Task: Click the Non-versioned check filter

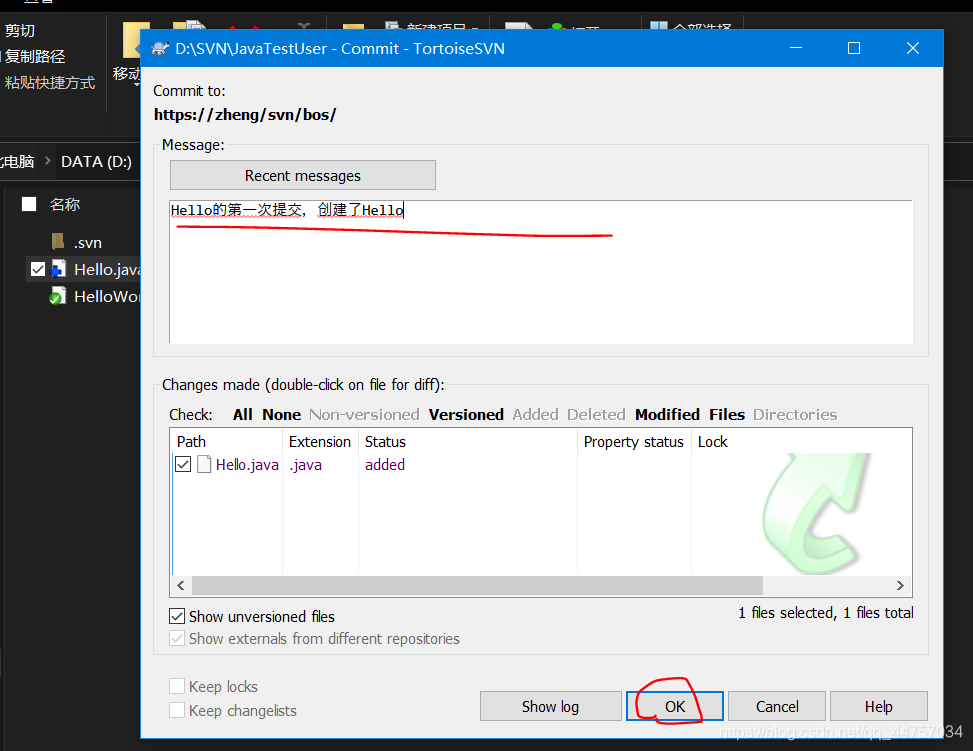Action: tap(364, 415)
